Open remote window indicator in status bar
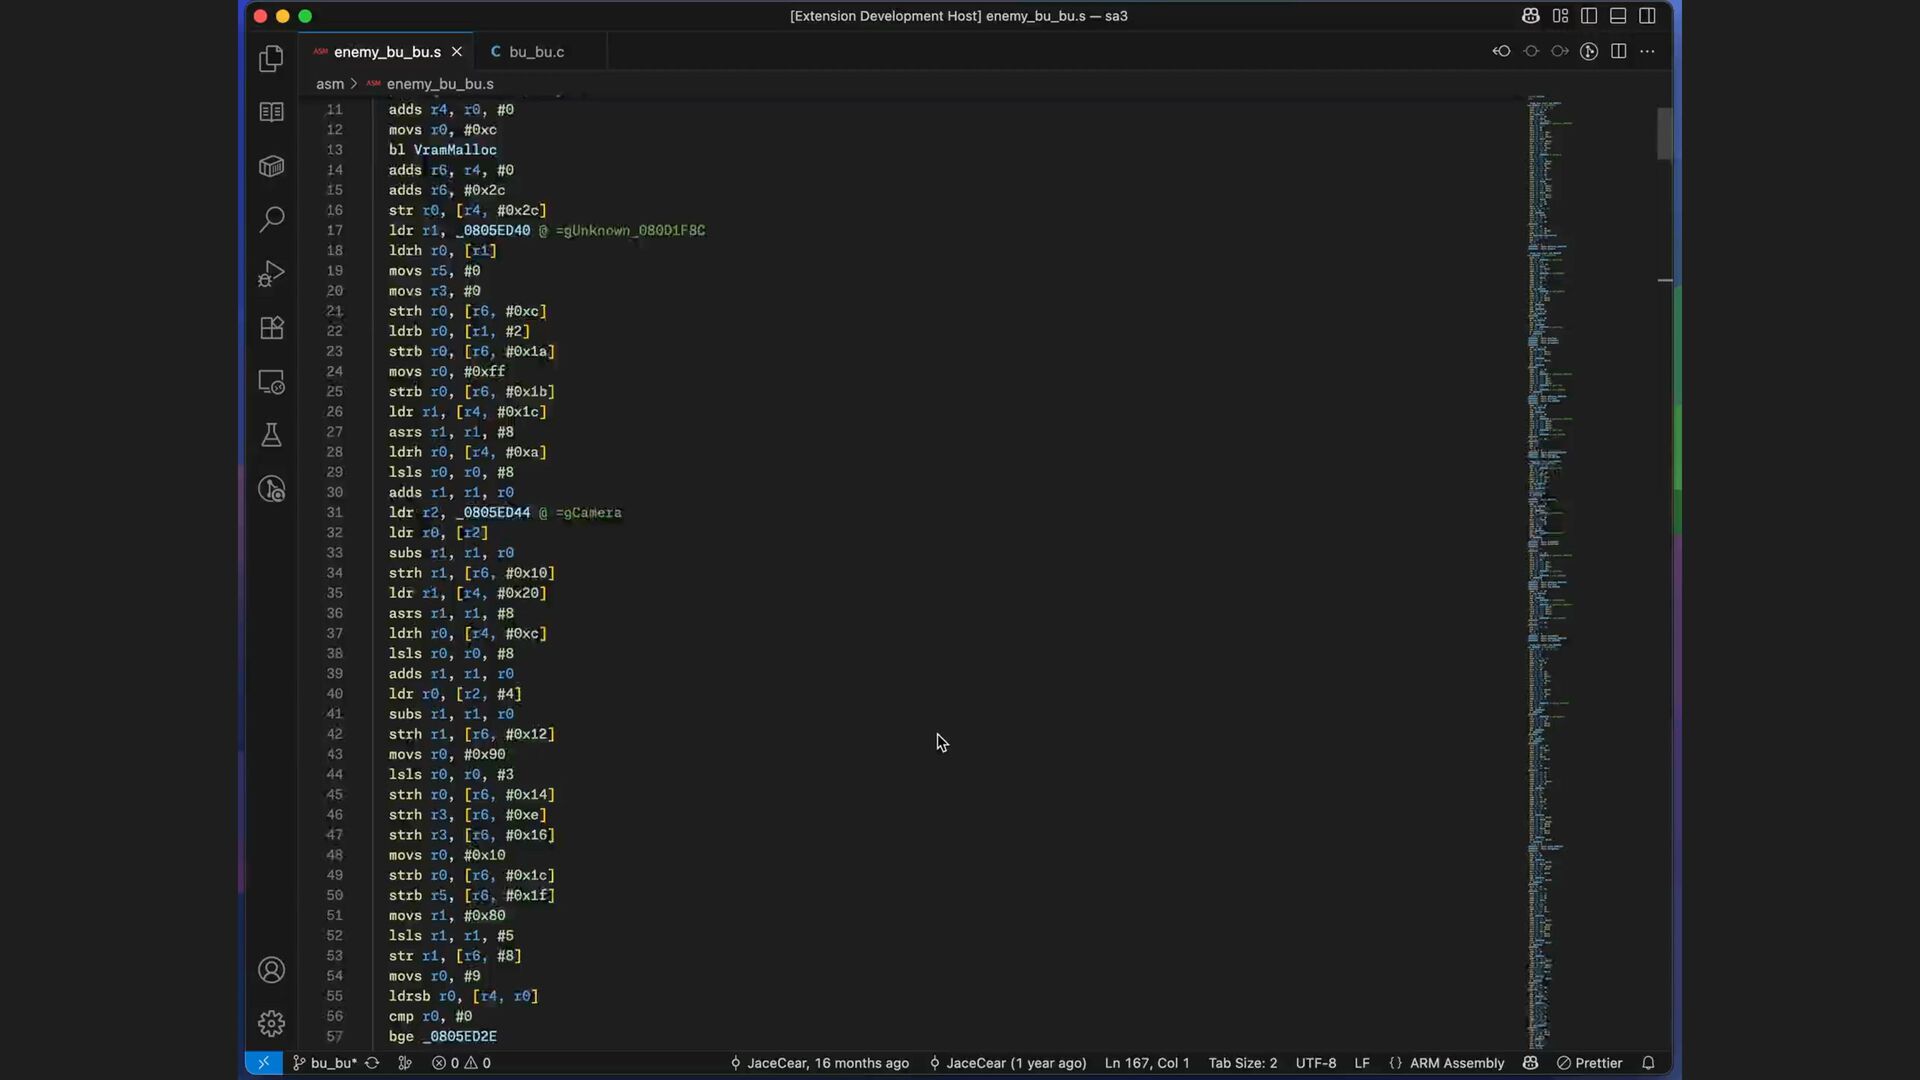Viewport: 1920px width, 1080px height. point(263,1063)
